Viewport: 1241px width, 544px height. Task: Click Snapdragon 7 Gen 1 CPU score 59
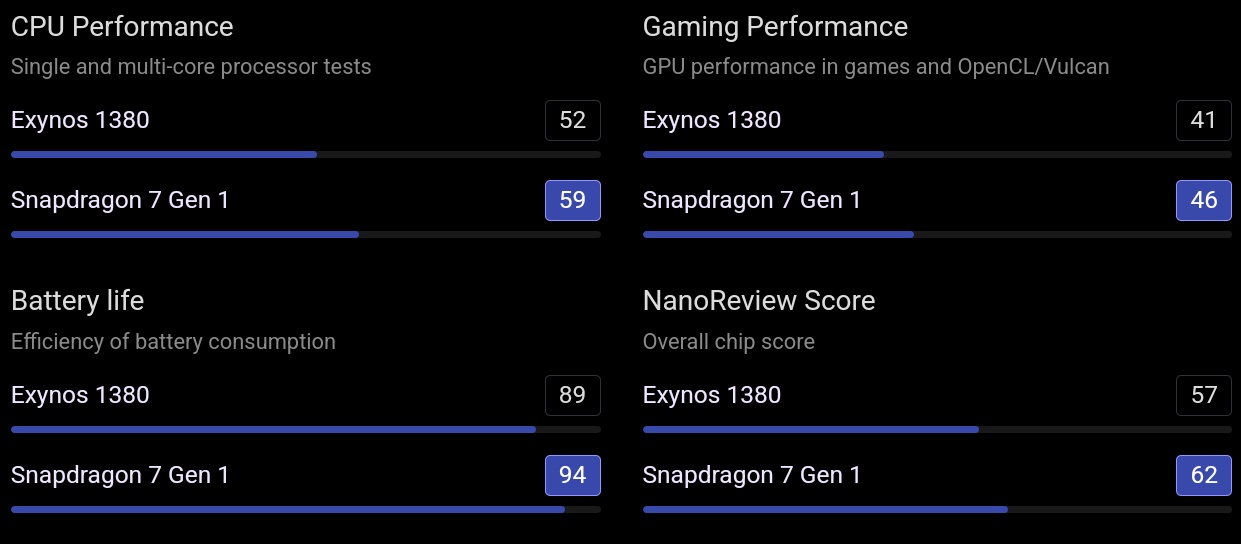572,200
